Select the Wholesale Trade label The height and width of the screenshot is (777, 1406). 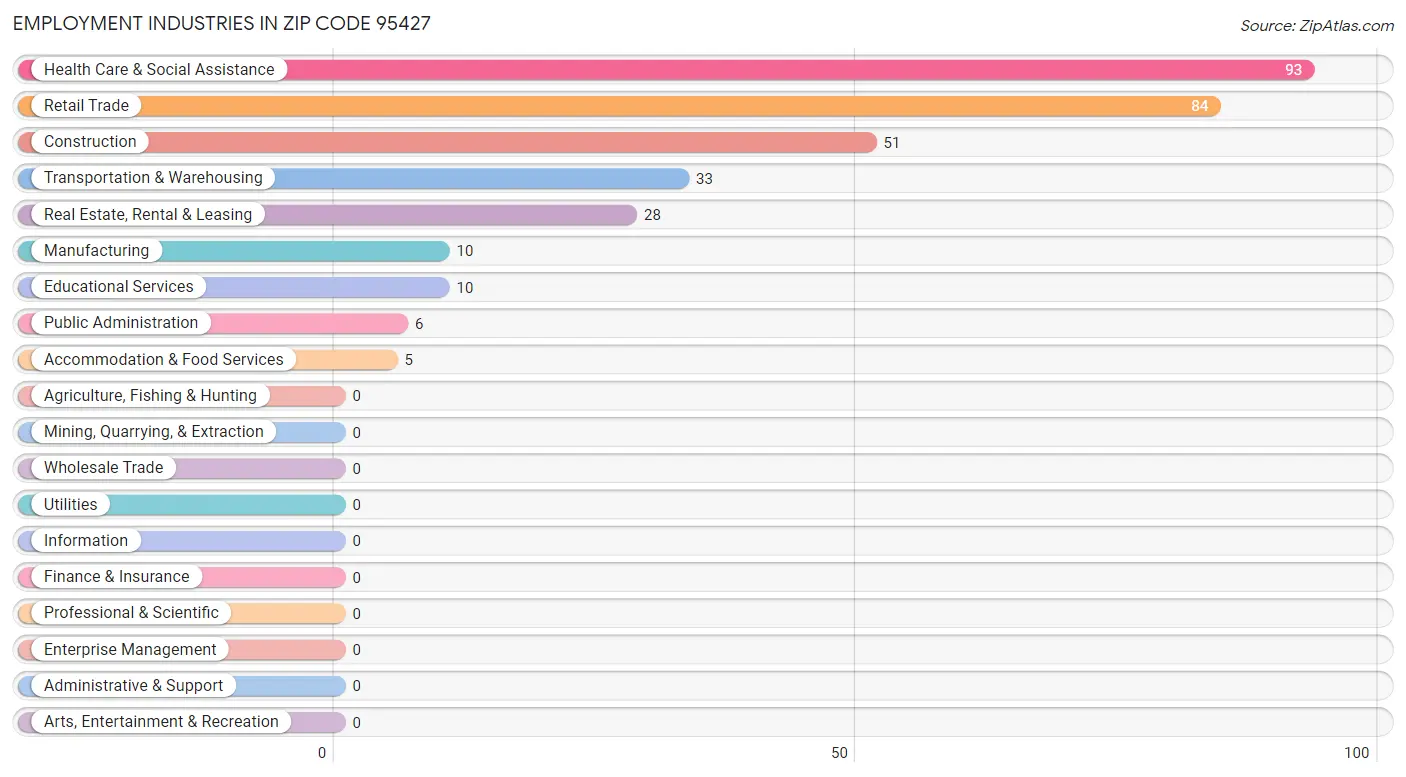[x=103, y=467]
